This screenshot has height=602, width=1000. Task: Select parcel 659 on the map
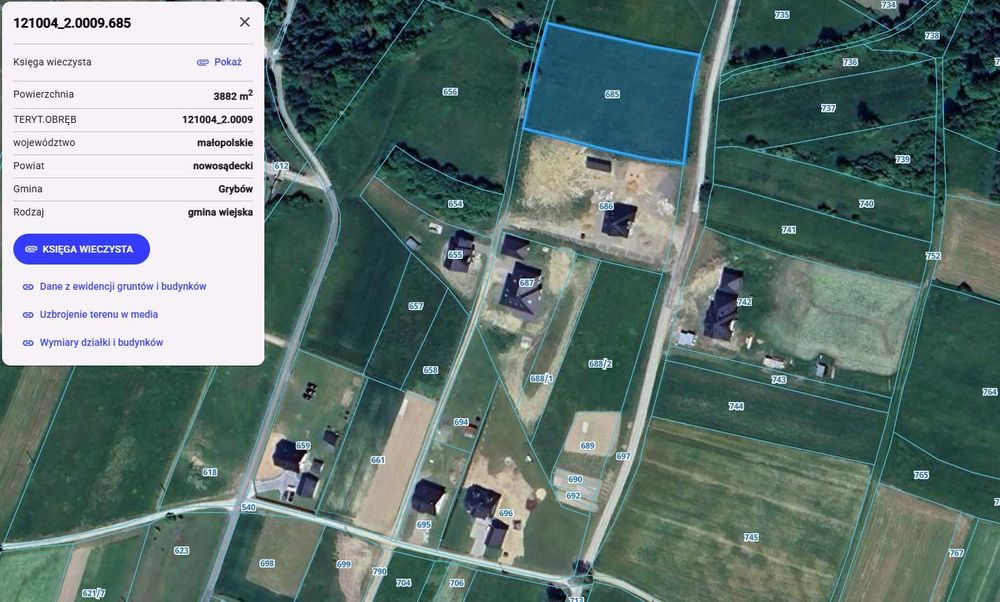point(303,446)
